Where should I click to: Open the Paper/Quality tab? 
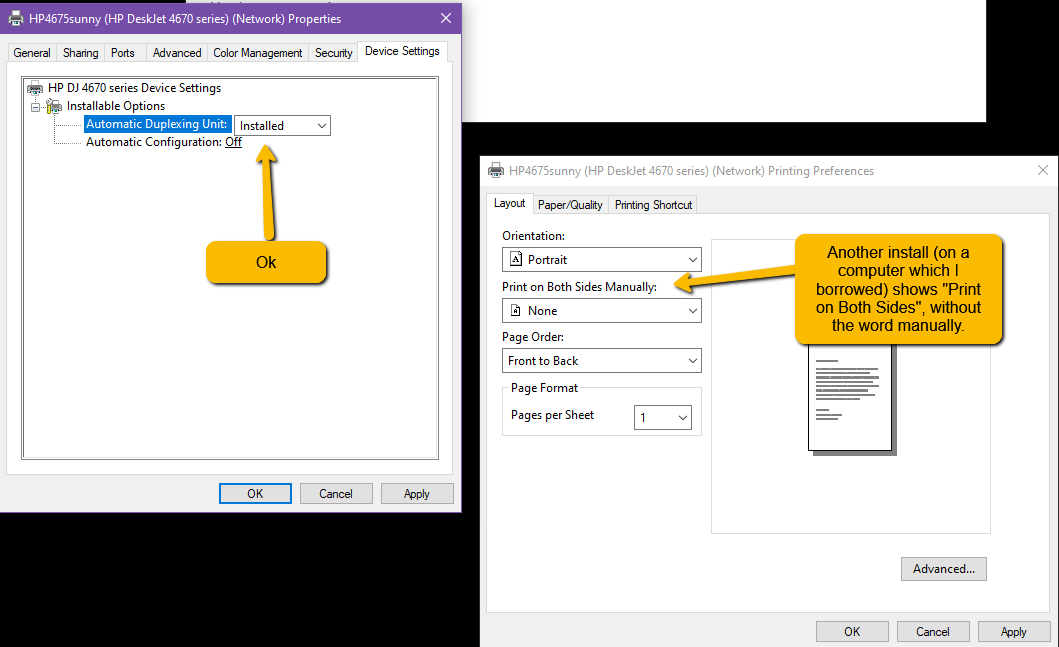coord(570,205)
